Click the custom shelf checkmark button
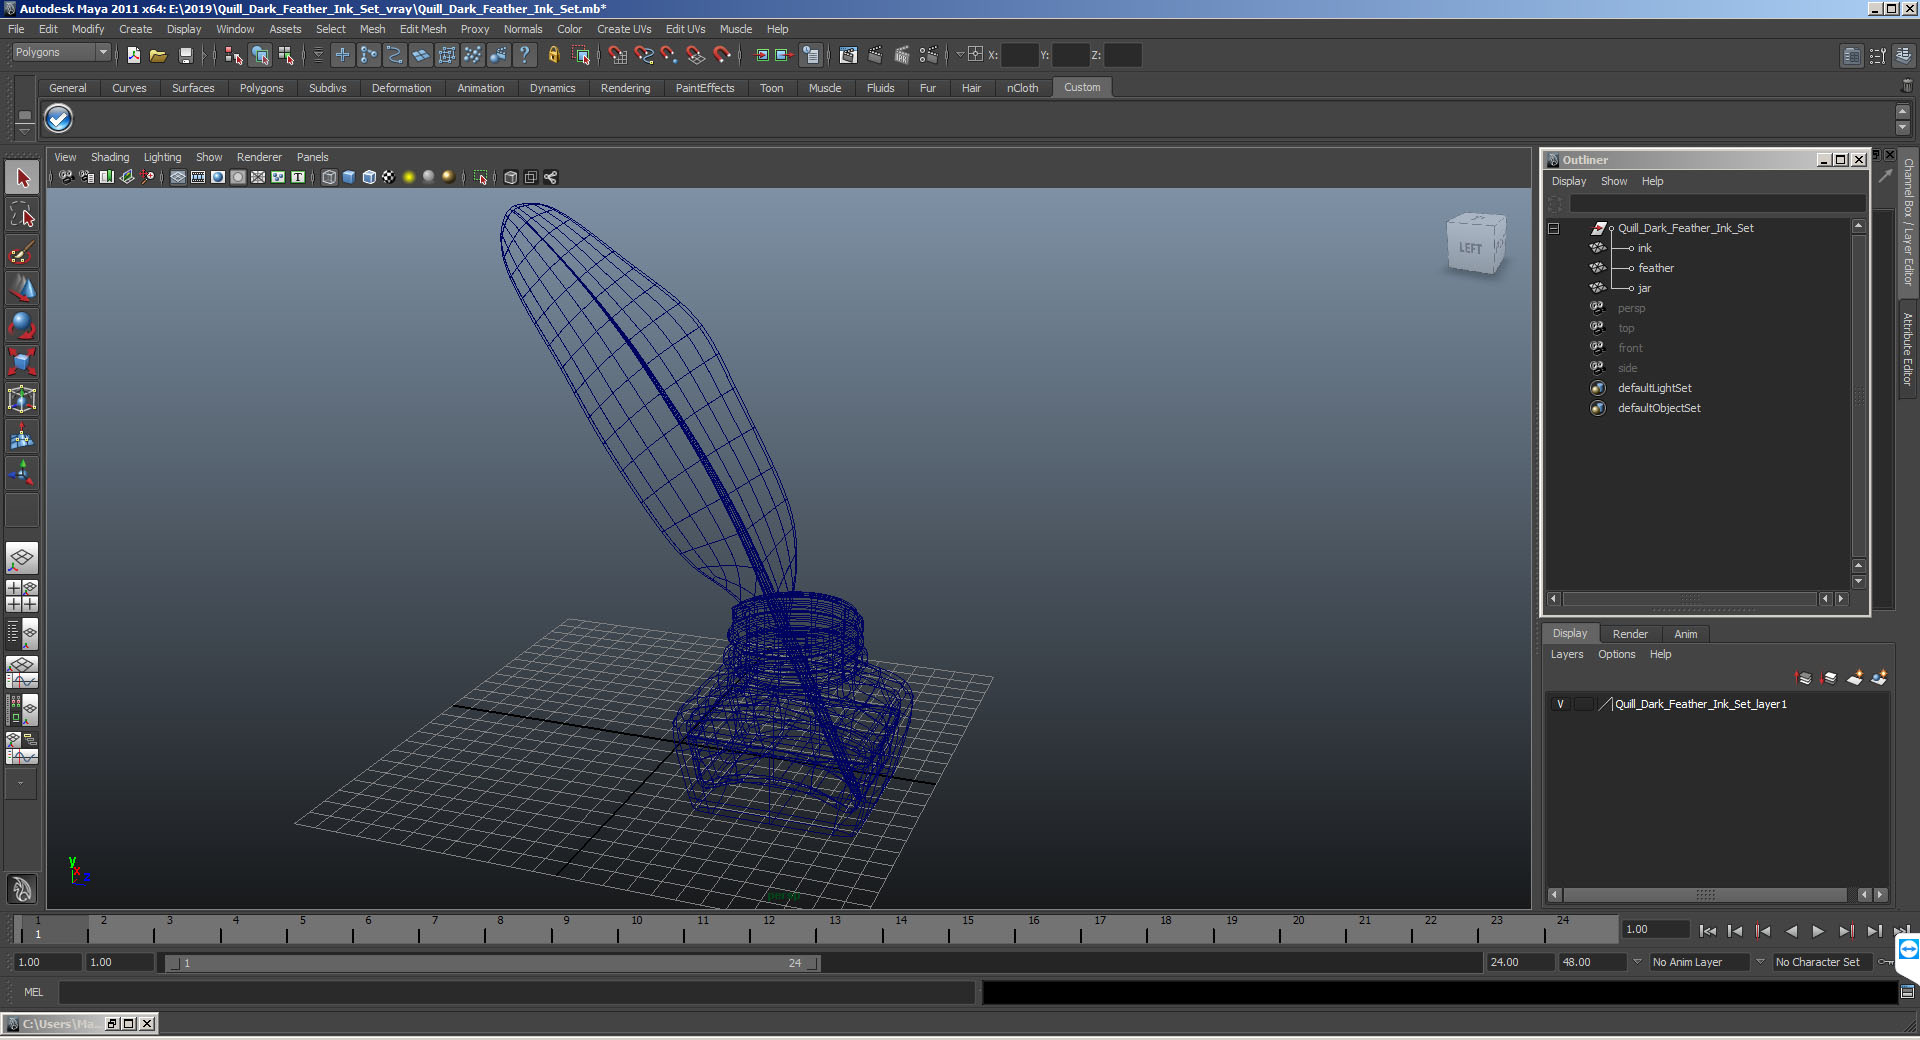This screenshot has height=1040, width=1920. [59, 119]
